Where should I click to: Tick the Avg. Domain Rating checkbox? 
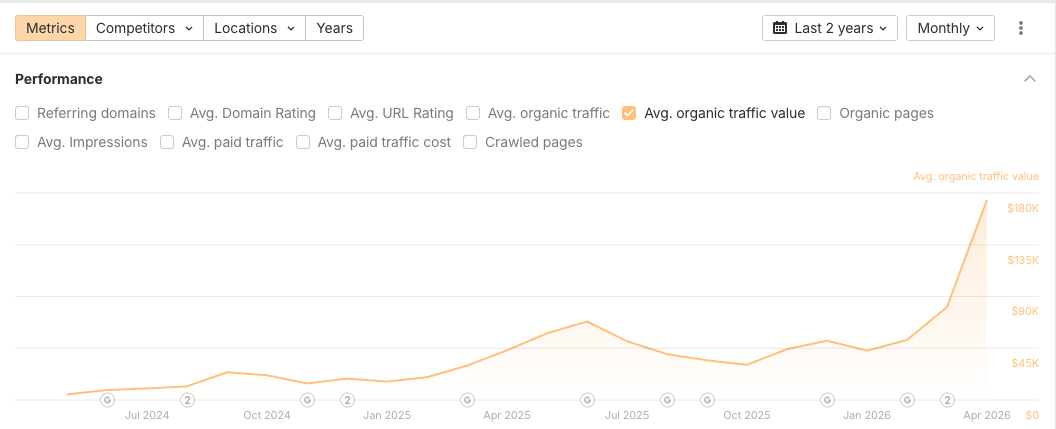[175, 113]
